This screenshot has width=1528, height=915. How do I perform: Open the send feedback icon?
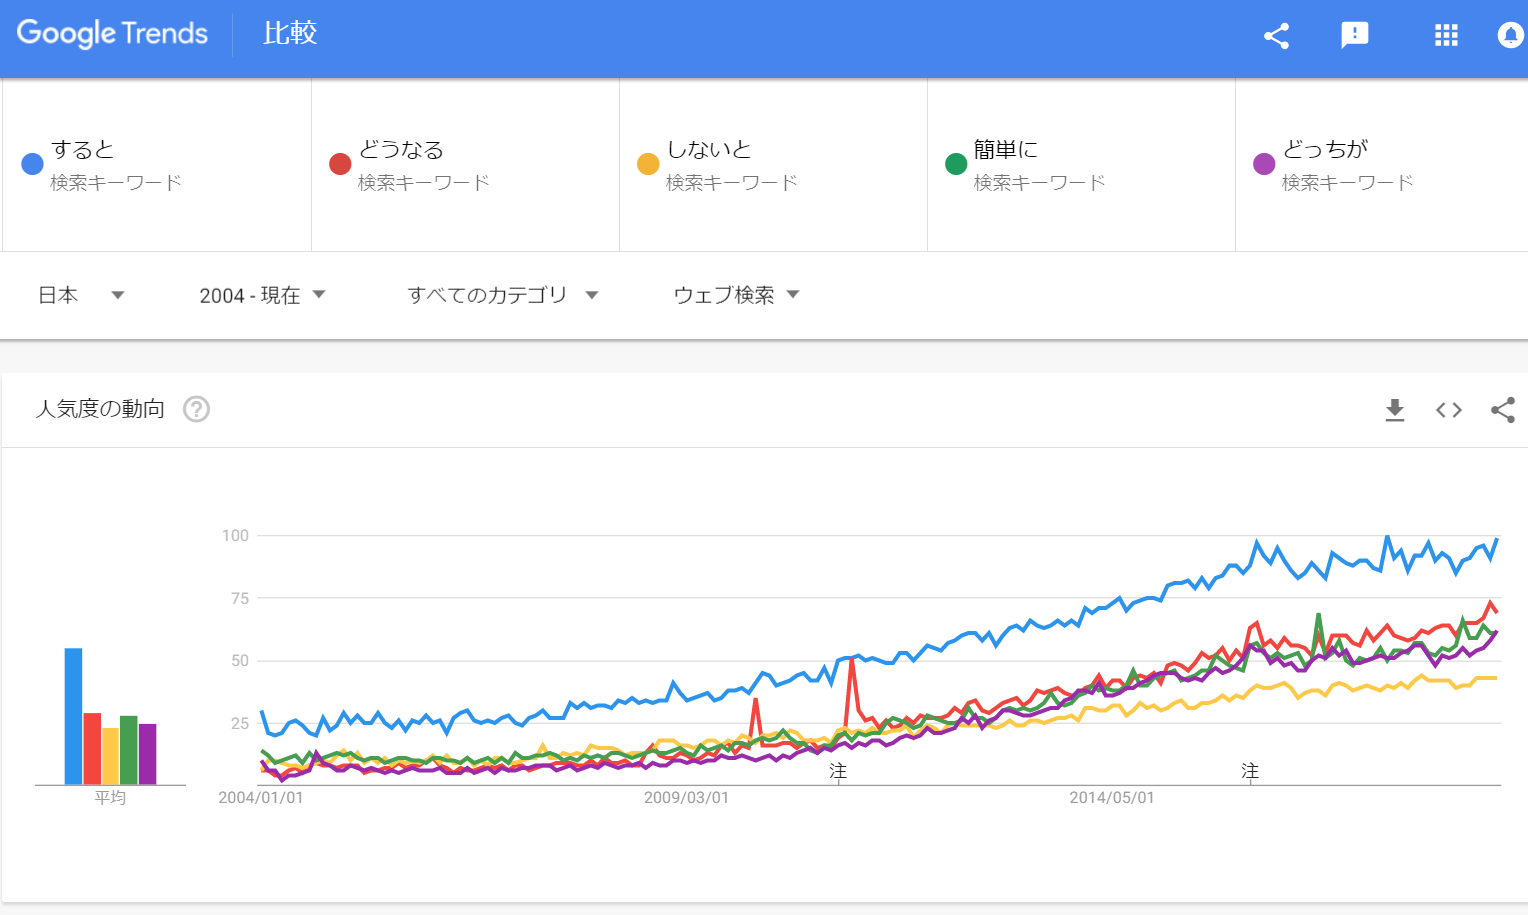pyautogui.click(x=1354, y=36)
